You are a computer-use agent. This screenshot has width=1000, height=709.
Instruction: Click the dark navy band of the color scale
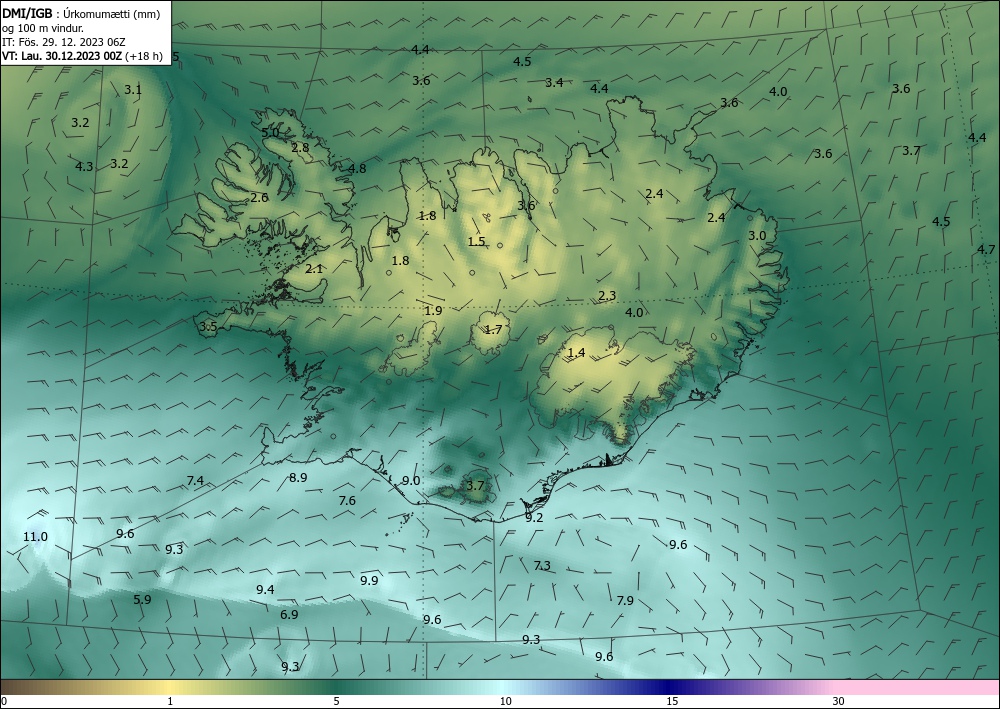coord(666,687)
